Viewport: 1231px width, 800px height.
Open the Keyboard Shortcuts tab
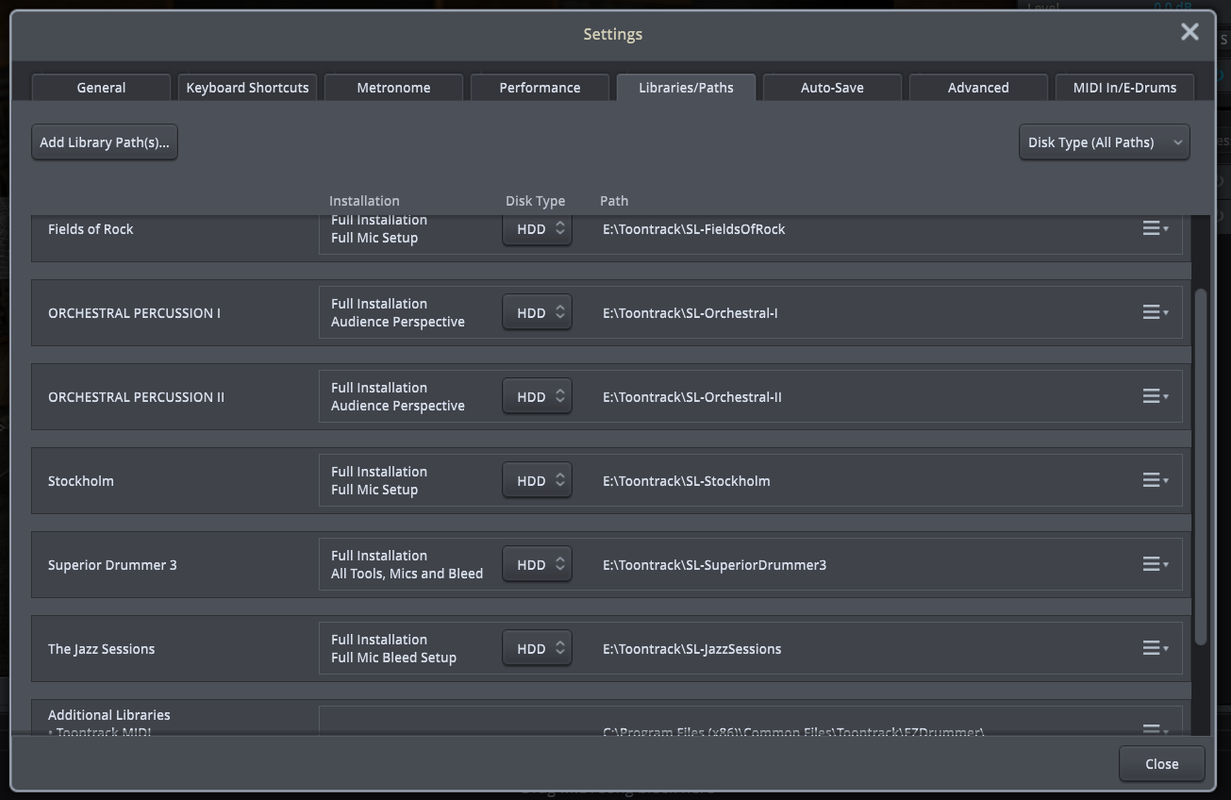tap(247, 87)
